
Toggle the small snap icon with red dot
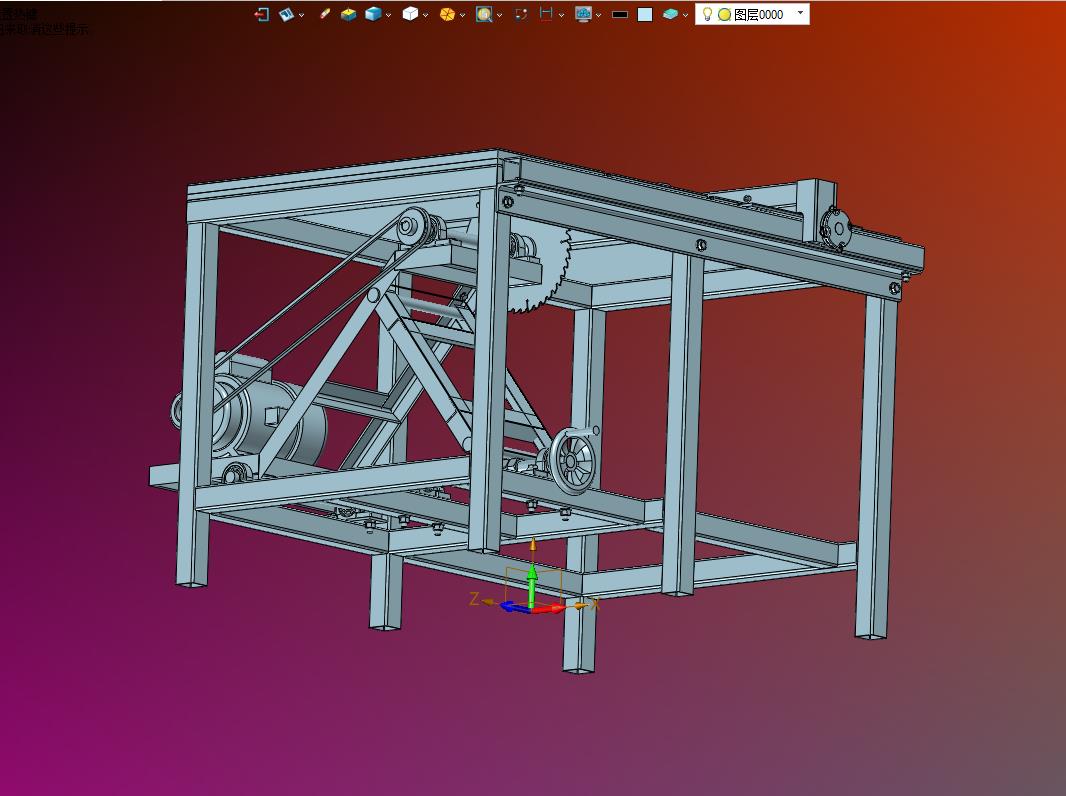pos(521,14)
